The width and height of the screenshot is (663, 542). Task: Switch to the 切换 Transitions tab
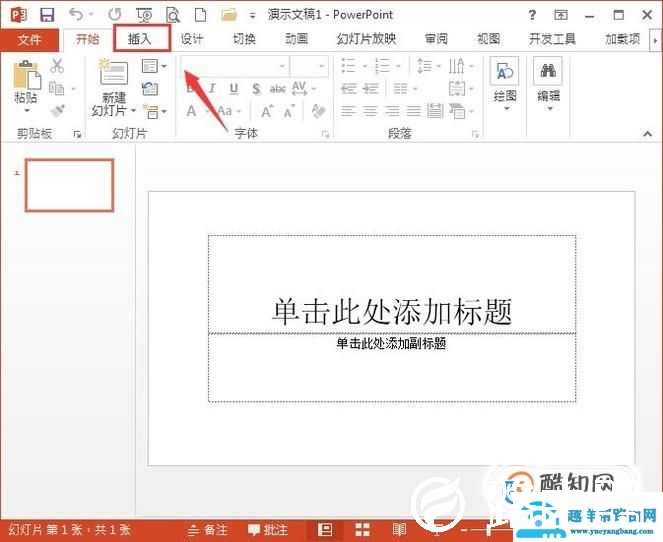244,39
